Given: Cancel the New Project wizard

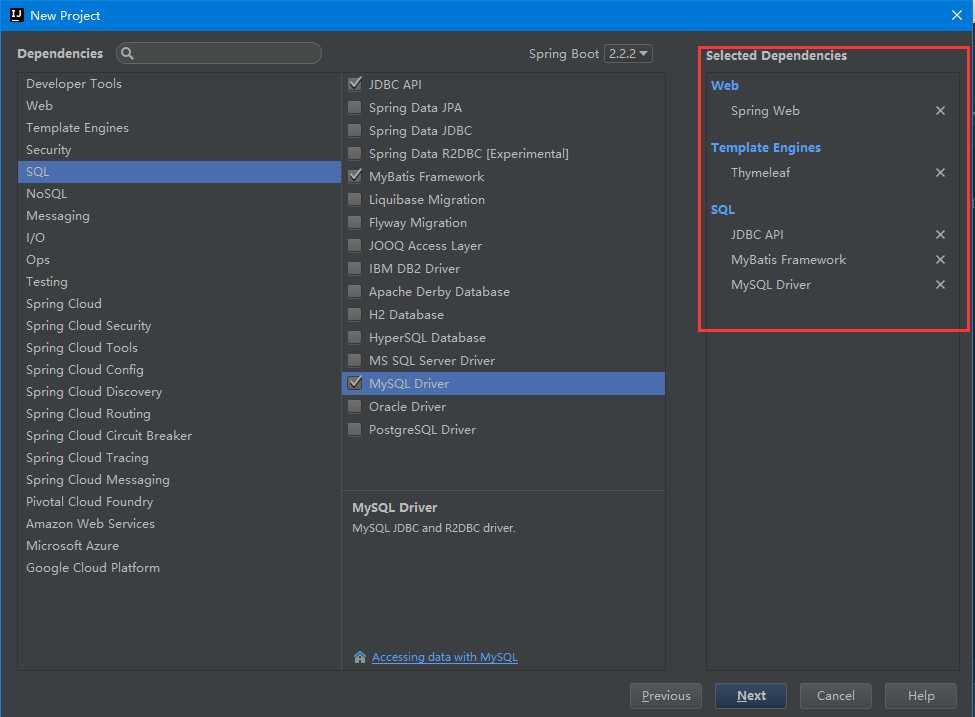Looking at the screenshot, I should click(x=835, y=696).
